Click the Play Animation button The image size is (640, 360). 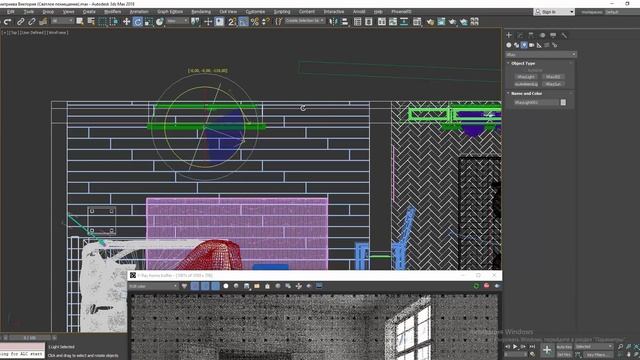pos(515,347)
